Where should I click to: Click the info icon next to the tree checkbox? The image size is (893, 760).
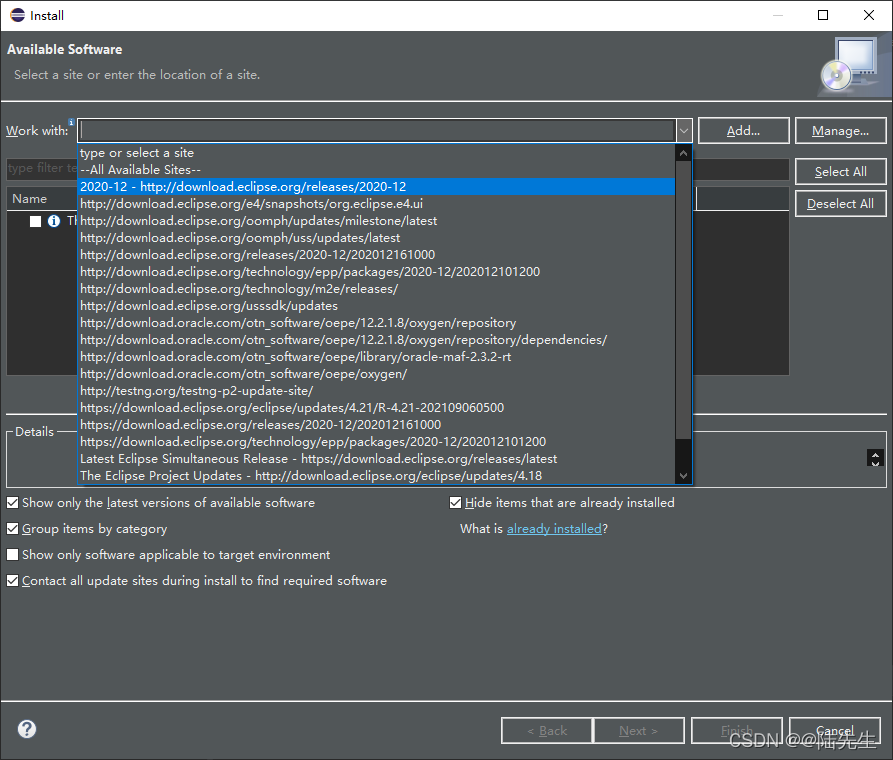53,221
